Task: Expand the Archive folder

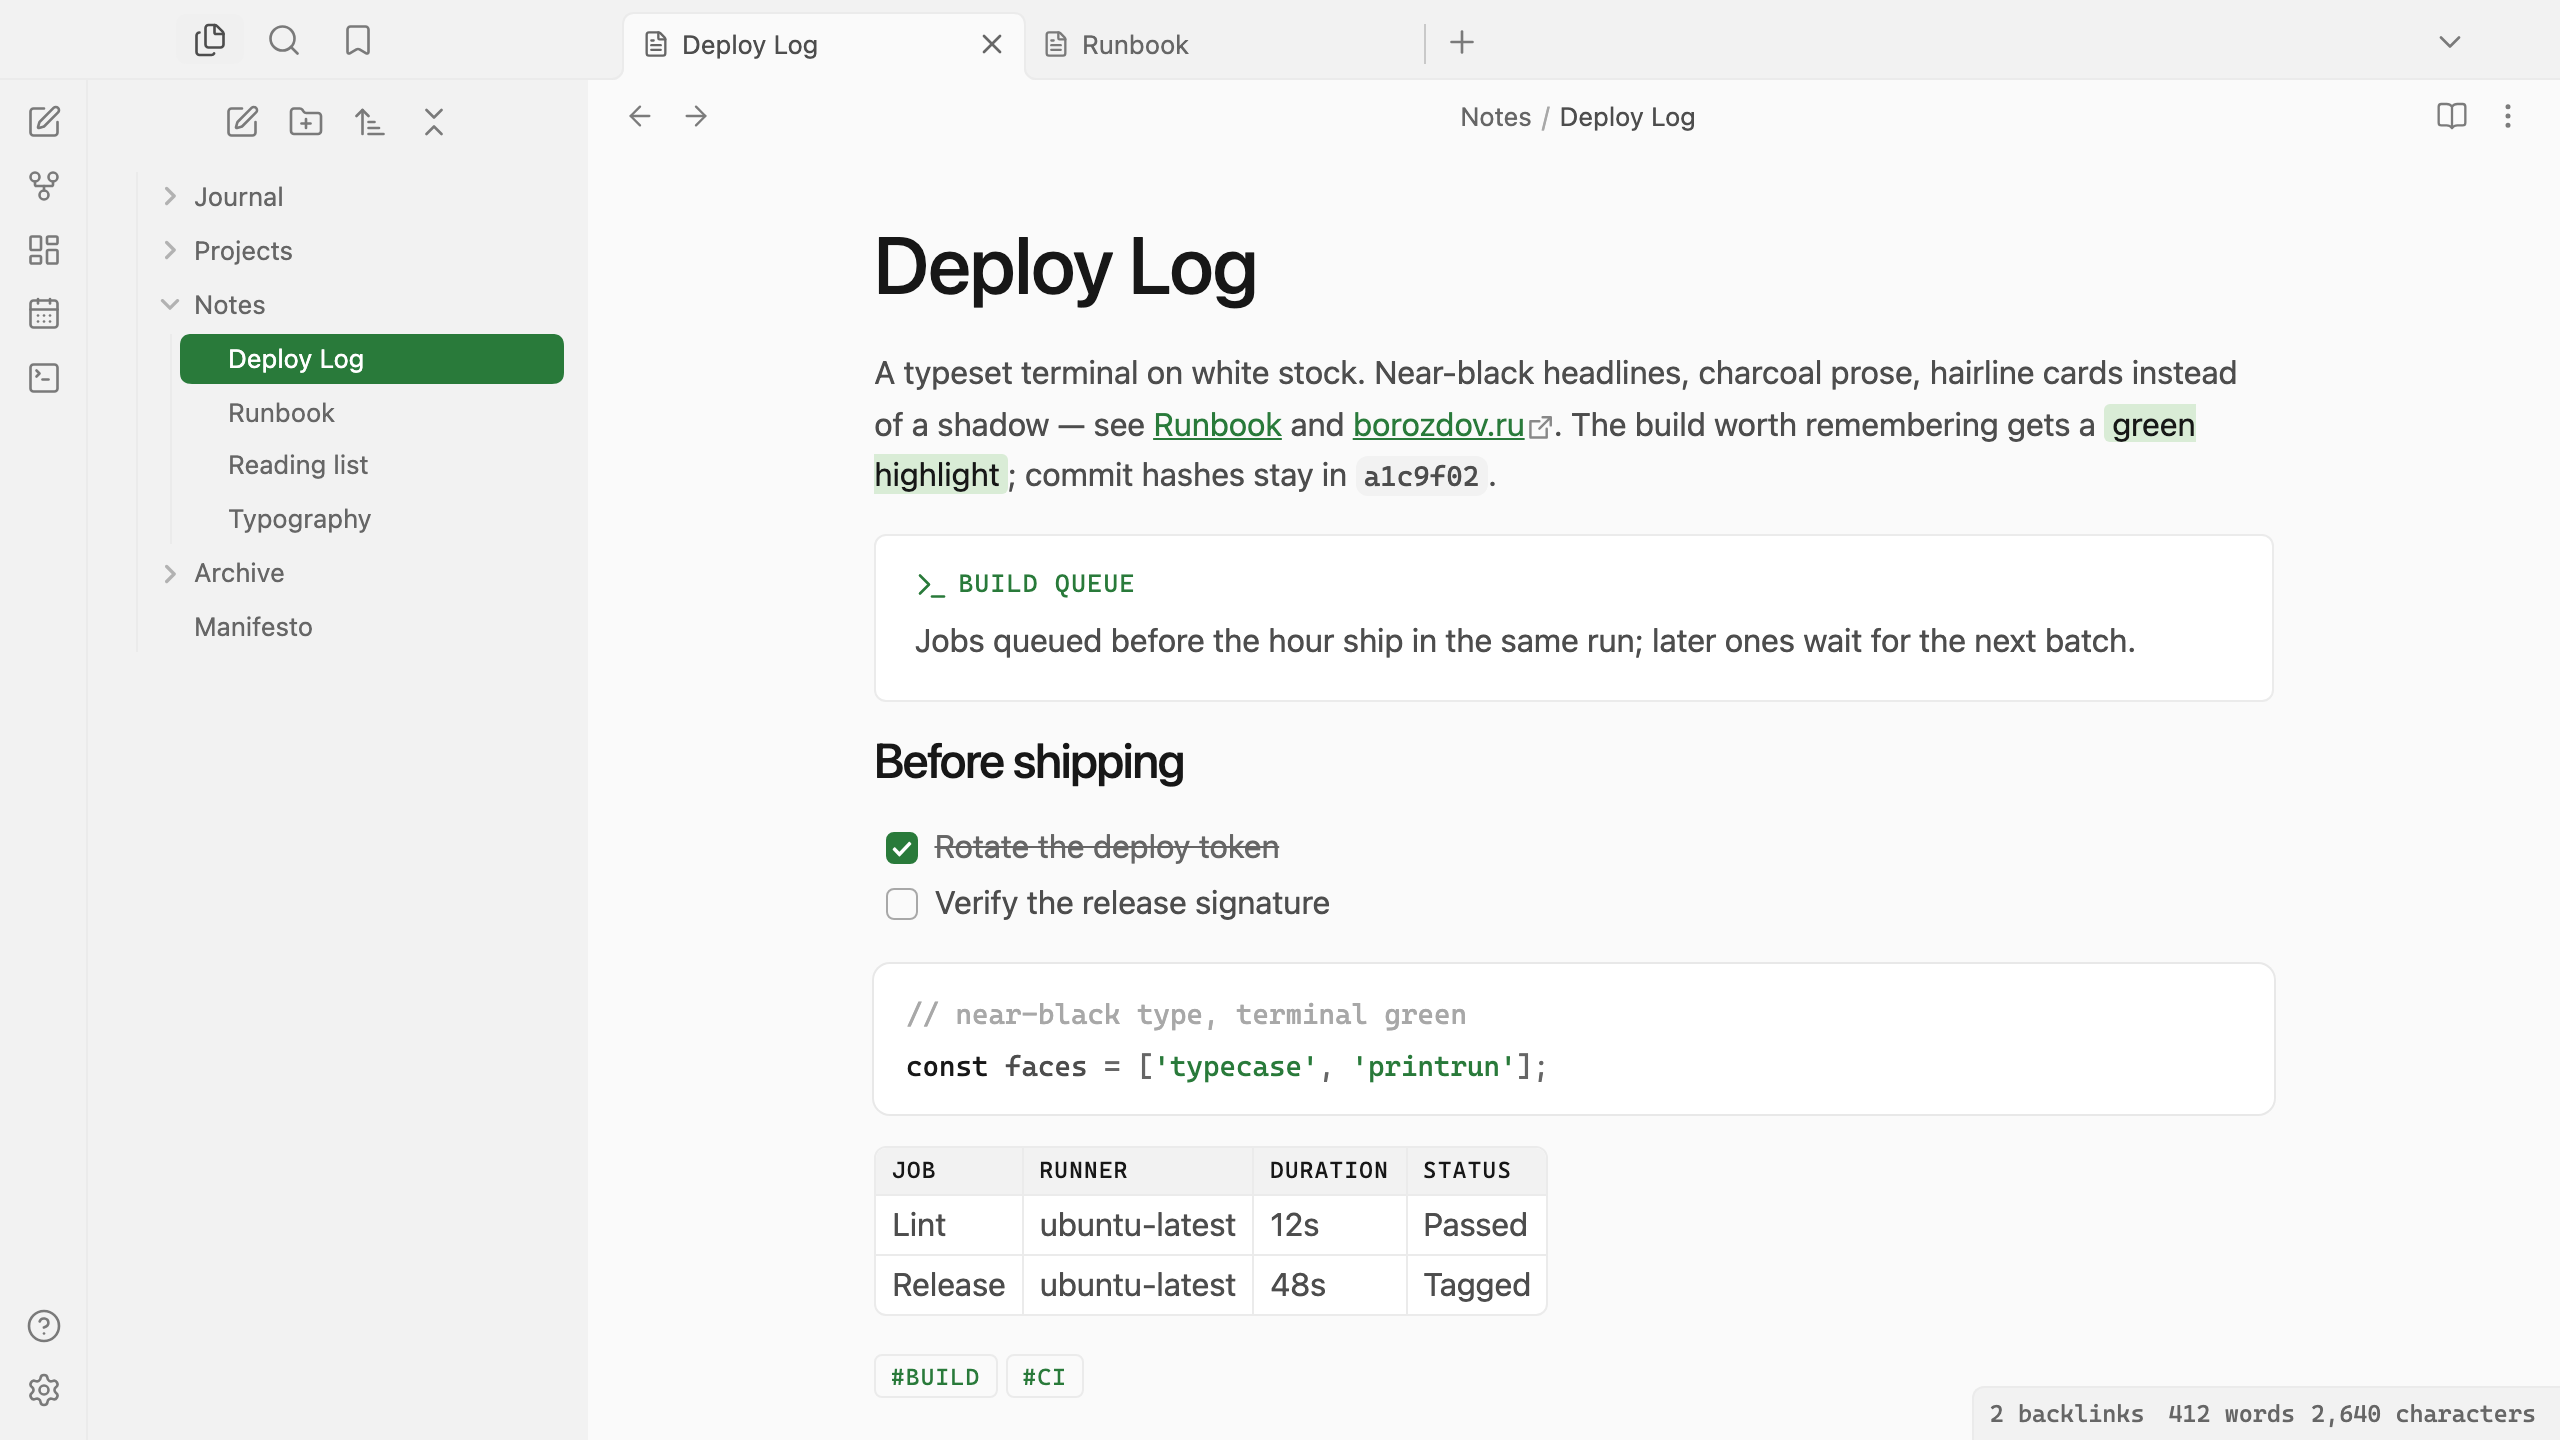Action: click(170, 573)
